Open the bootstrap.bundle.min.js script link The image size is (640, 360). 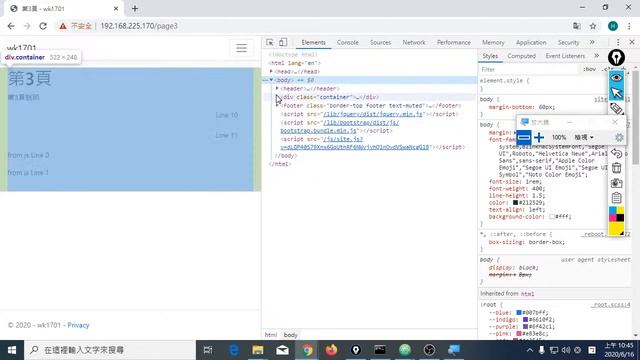pos(340,127)
